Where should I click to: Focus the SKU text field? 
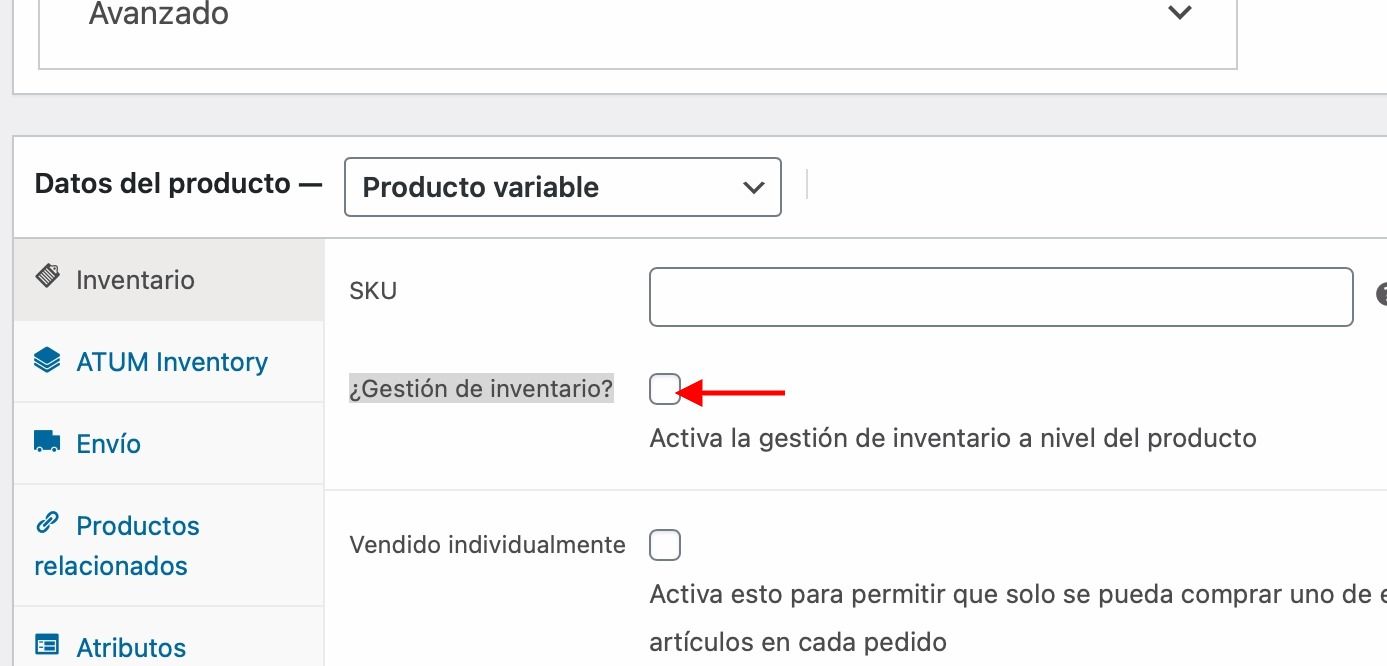1001,297
